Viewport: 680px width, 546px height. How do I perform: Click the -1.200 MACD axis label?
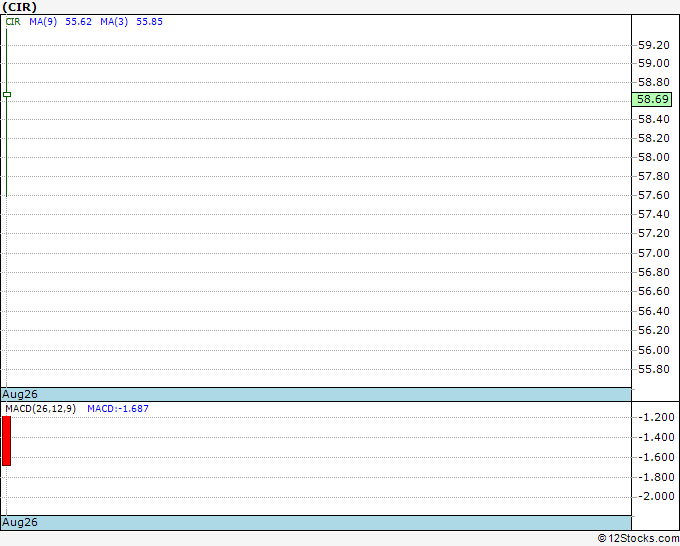(x=656, y=418)
